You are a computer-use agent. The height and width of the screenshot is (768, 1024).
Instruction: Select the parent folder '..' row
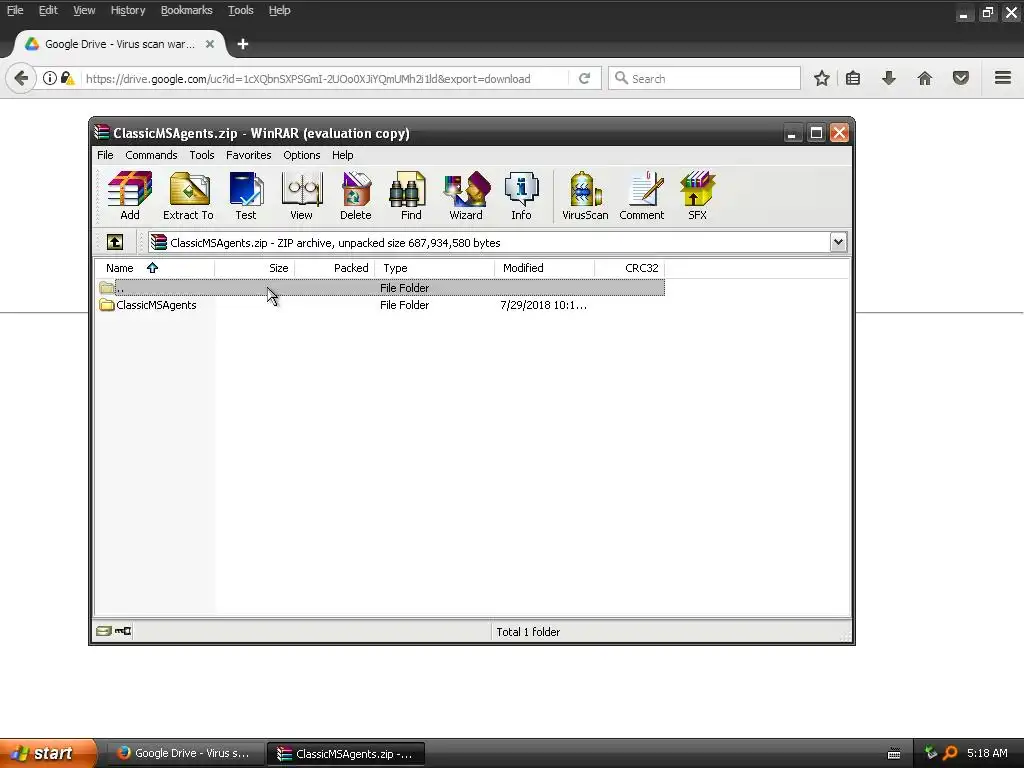(x=380, y=287)
